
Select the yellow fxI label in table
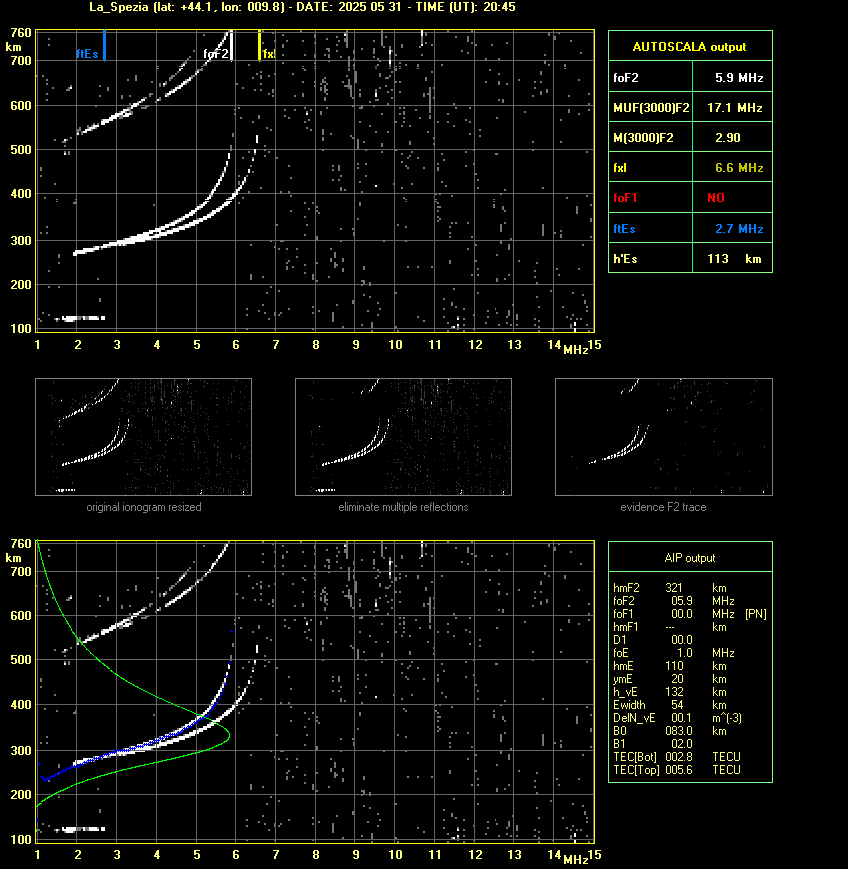pos(620,168)
